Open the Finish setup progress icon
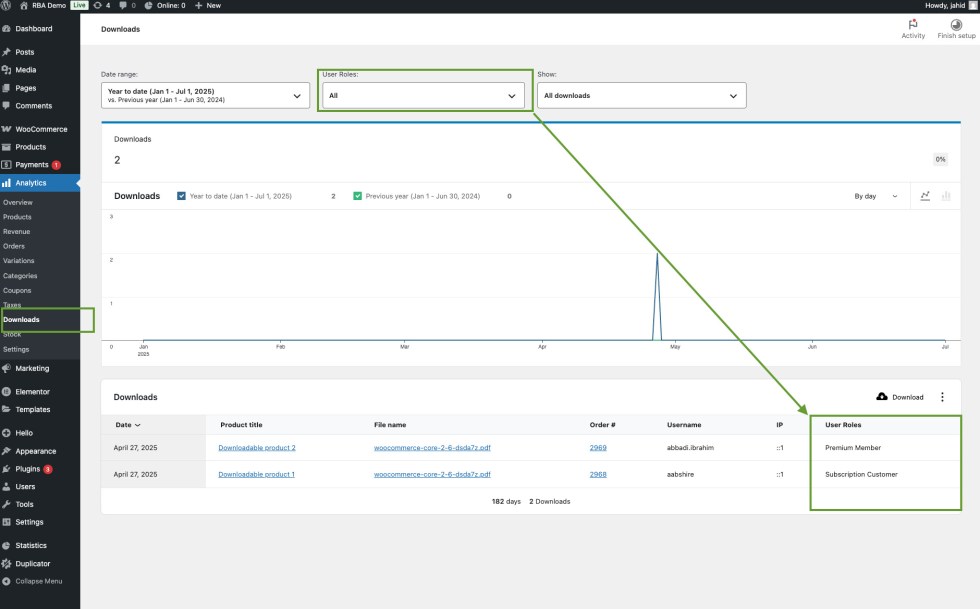 956,25
